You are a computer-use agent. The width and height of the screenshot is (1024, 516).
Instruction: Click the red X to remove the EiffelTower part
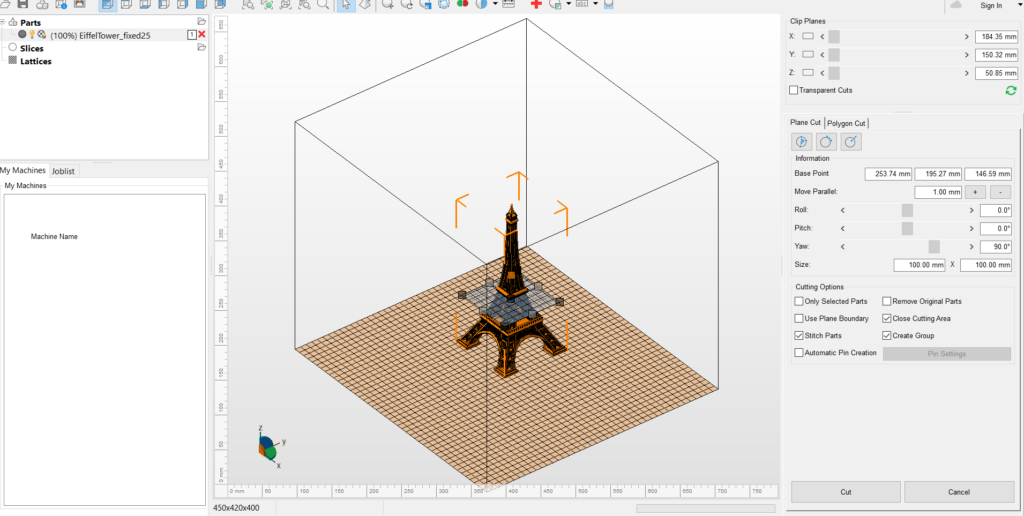tap(202, 35)
